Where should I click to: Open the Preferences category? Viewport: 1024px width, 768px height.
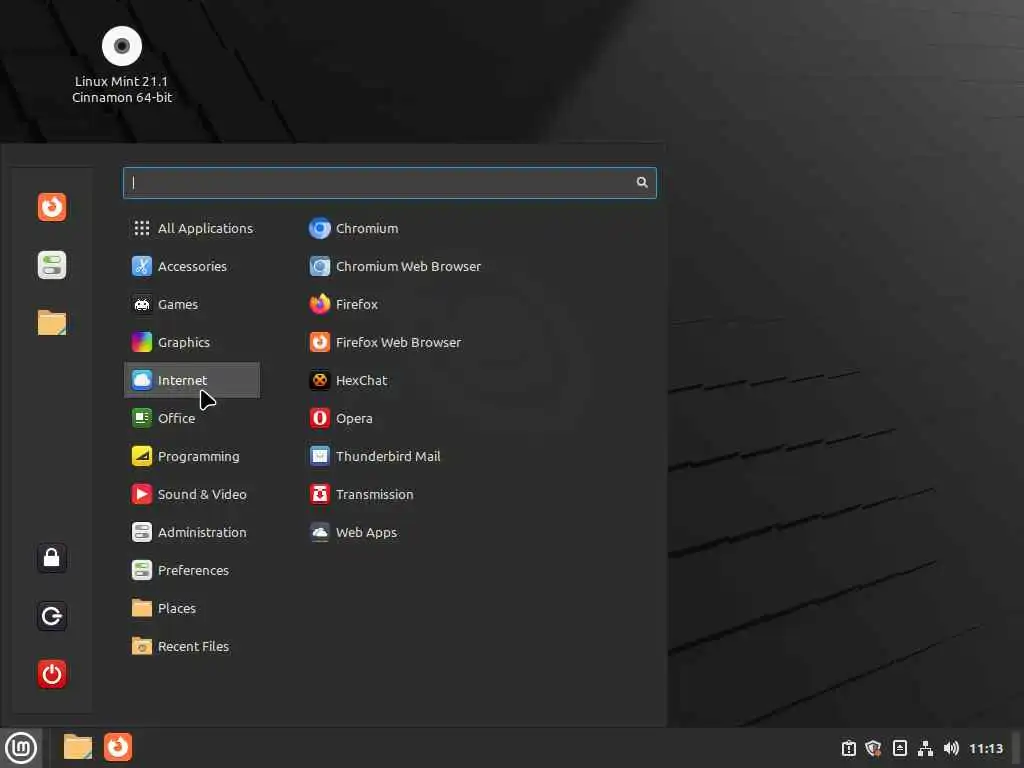point(192,570)
